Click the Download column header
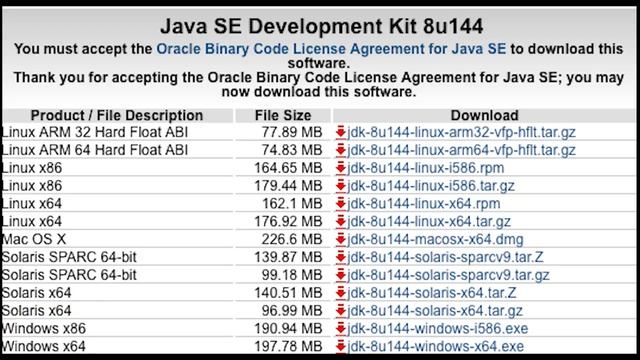Image resolution: width=640 pixels, height=360 pixels. click(484, 116)
